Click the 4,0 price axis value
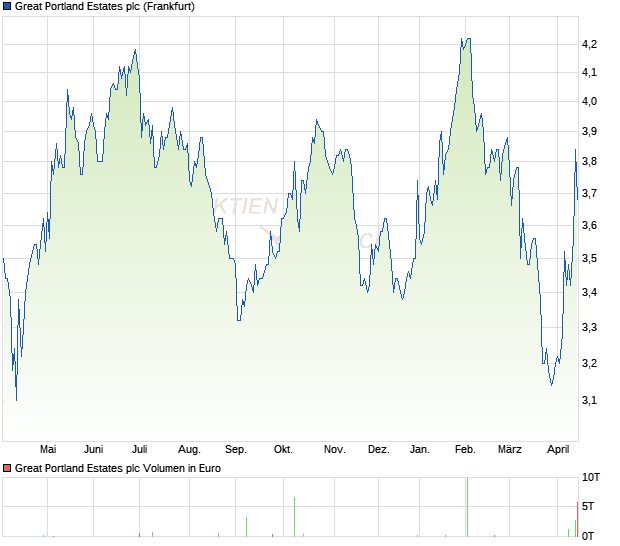Viewport: 620px width, 546px height. [589, 101]
